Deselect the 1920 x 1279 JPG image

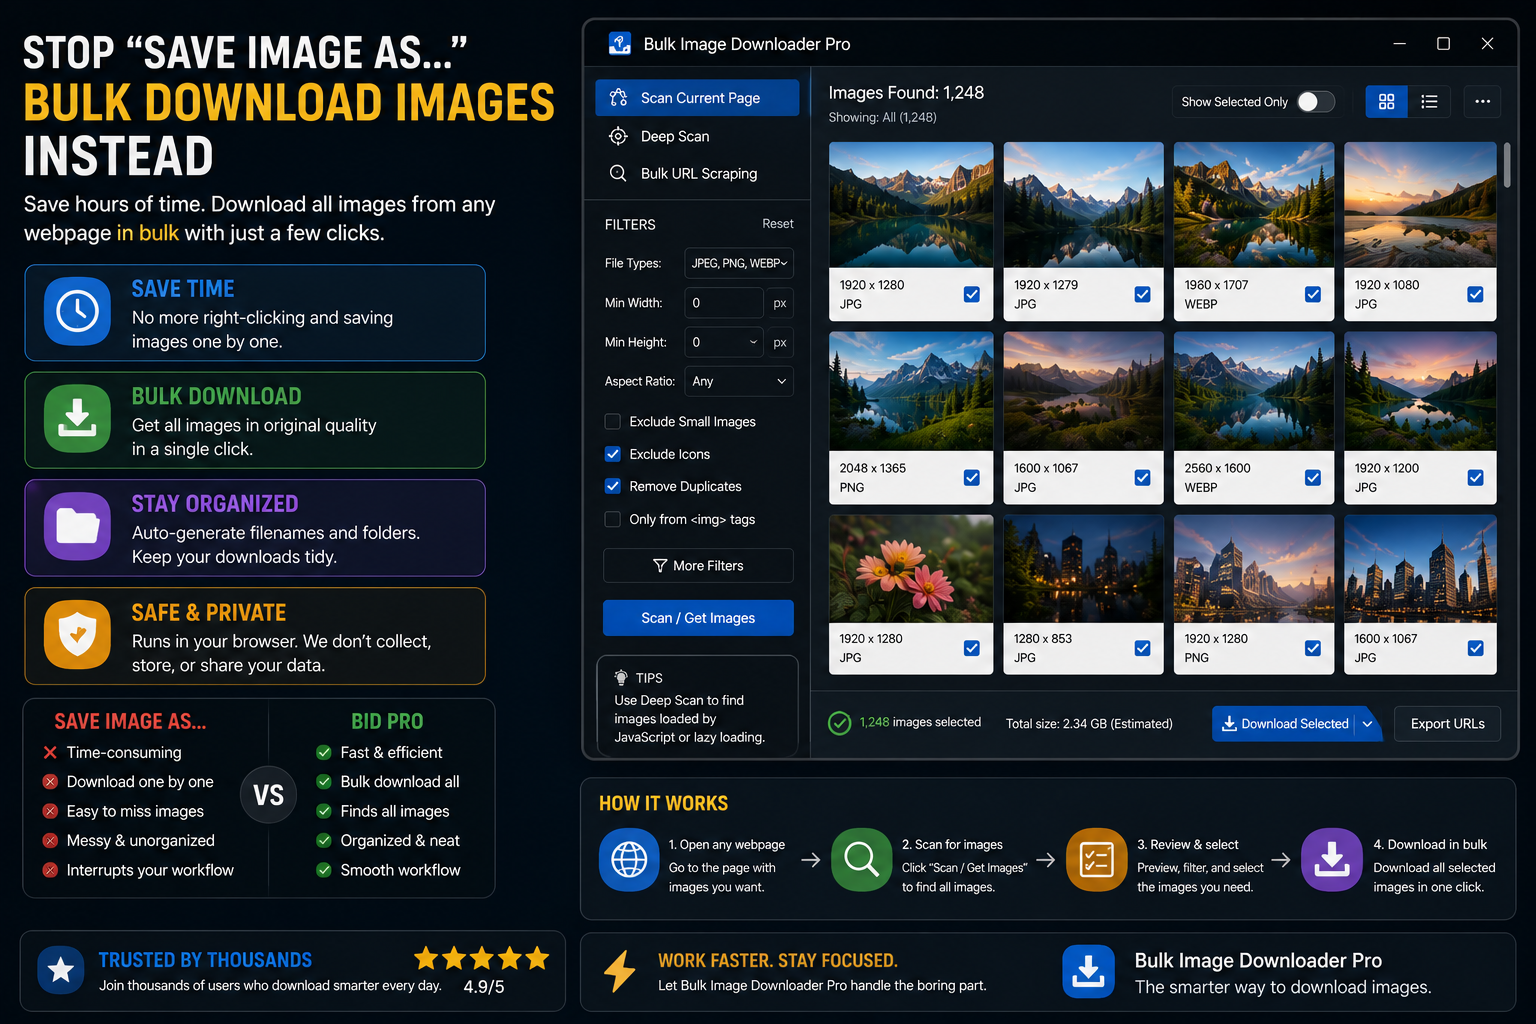pos(1142,294)
